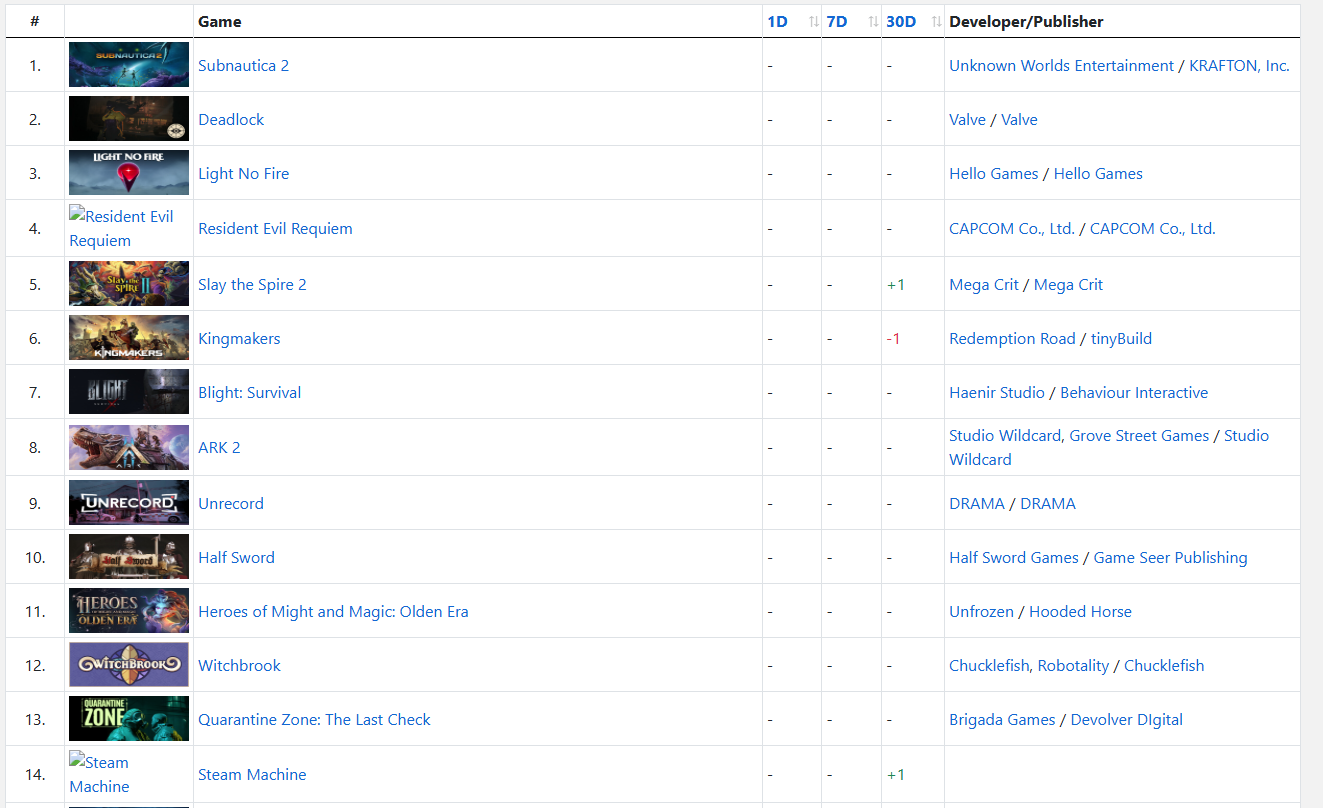Open the Brigada Games developer link
Viewport: 1323px width, 808px height.
[1002, 720]
